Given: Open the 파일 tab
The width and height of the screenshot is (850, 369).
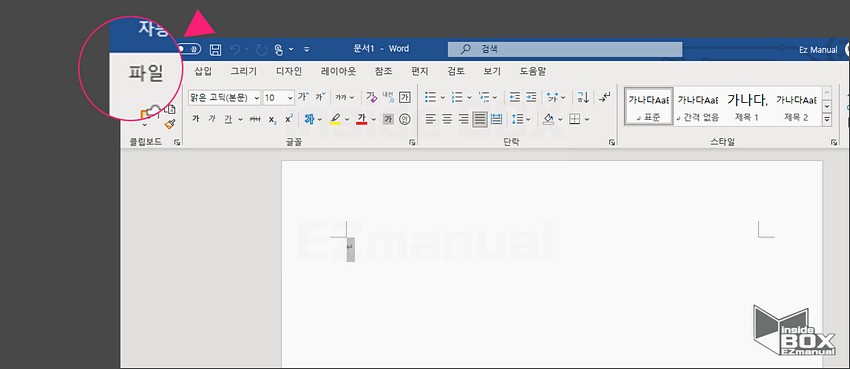Looking at the screenshot, I should click(146, 73).
